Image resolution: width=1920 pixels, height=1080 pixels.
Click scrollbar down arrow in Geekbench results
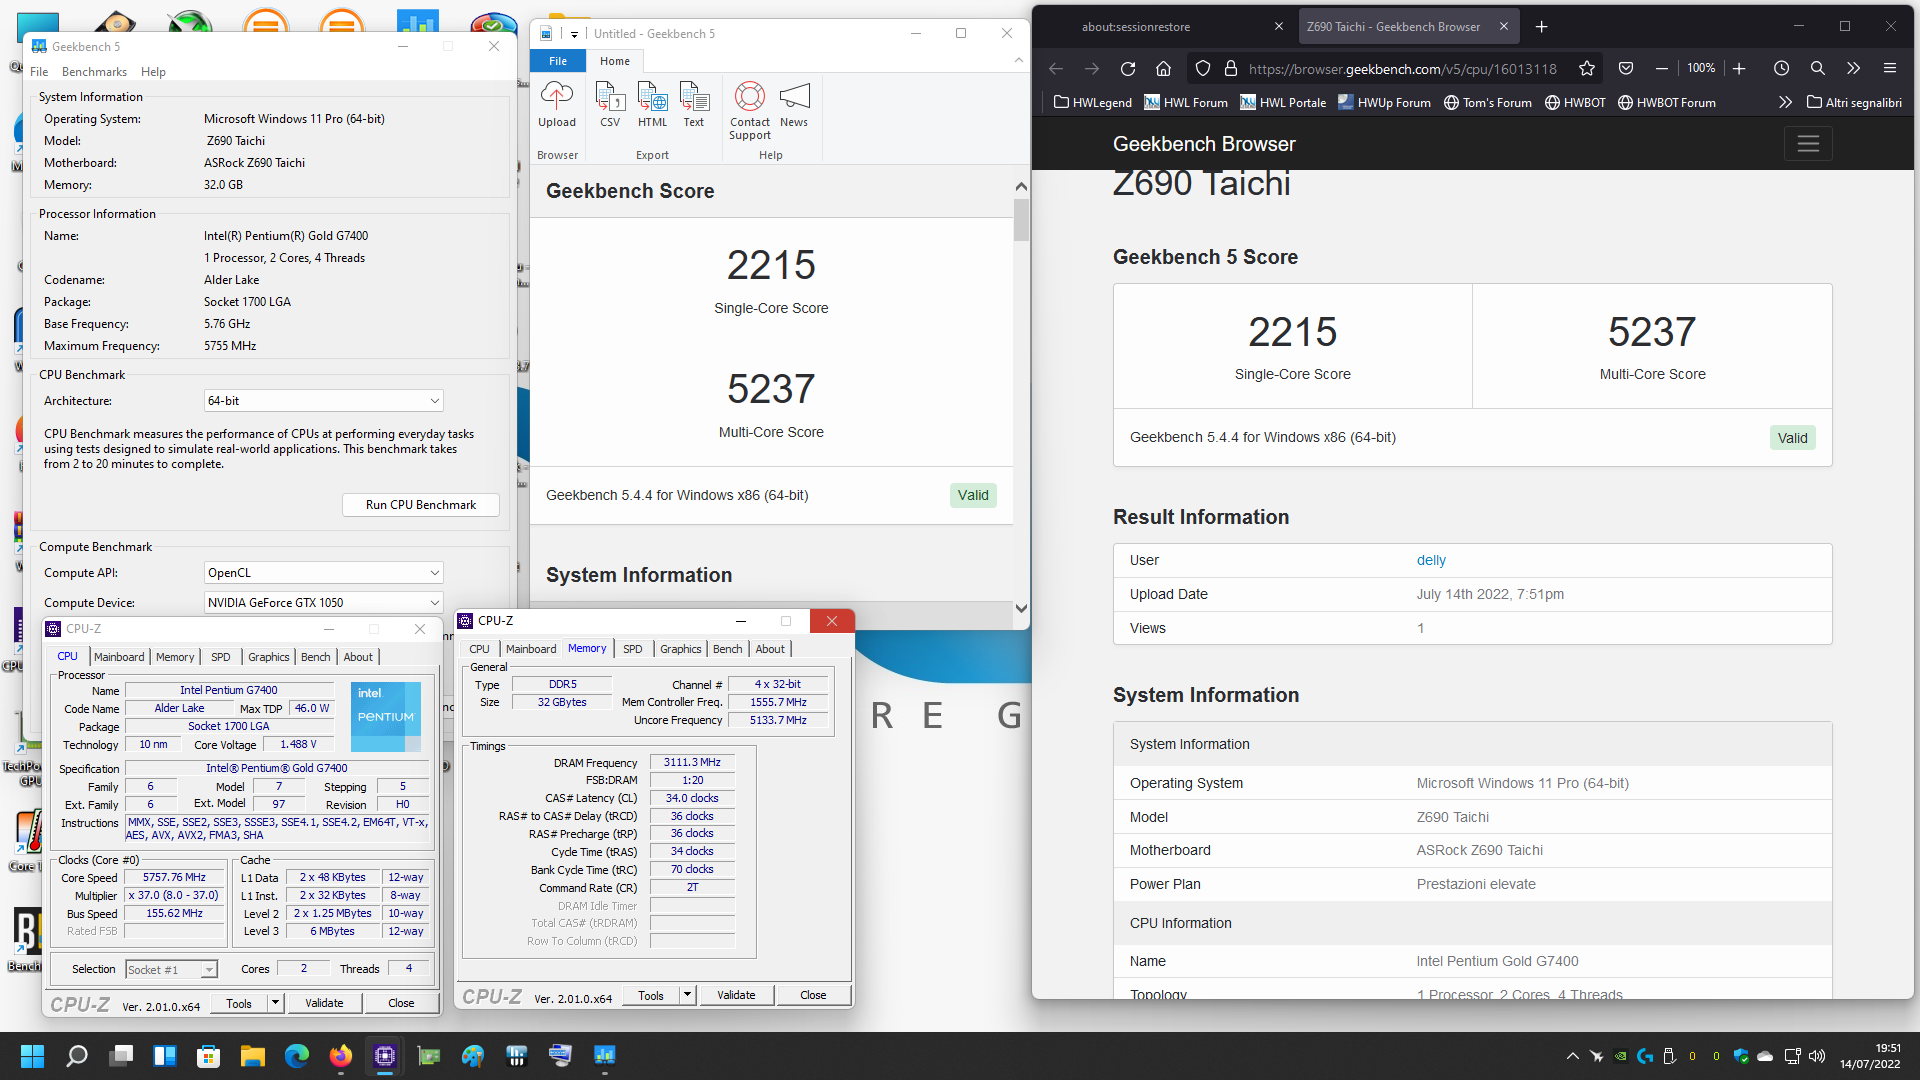(1021, 608)
